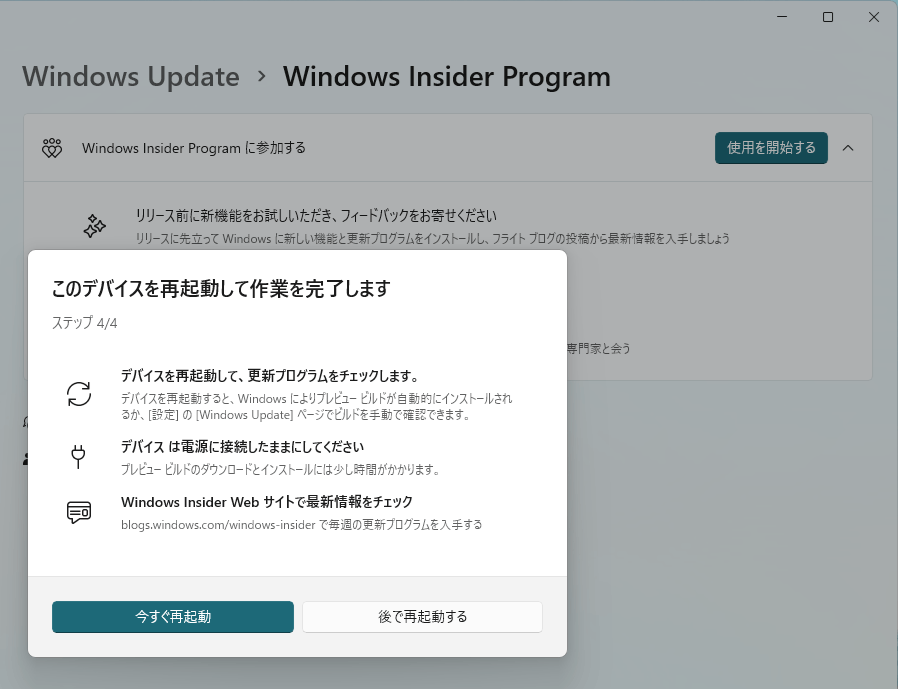This screenshot has width=898, height=689.
Task: Click the 使用を開始する button
Action: (x=771, y=148)
